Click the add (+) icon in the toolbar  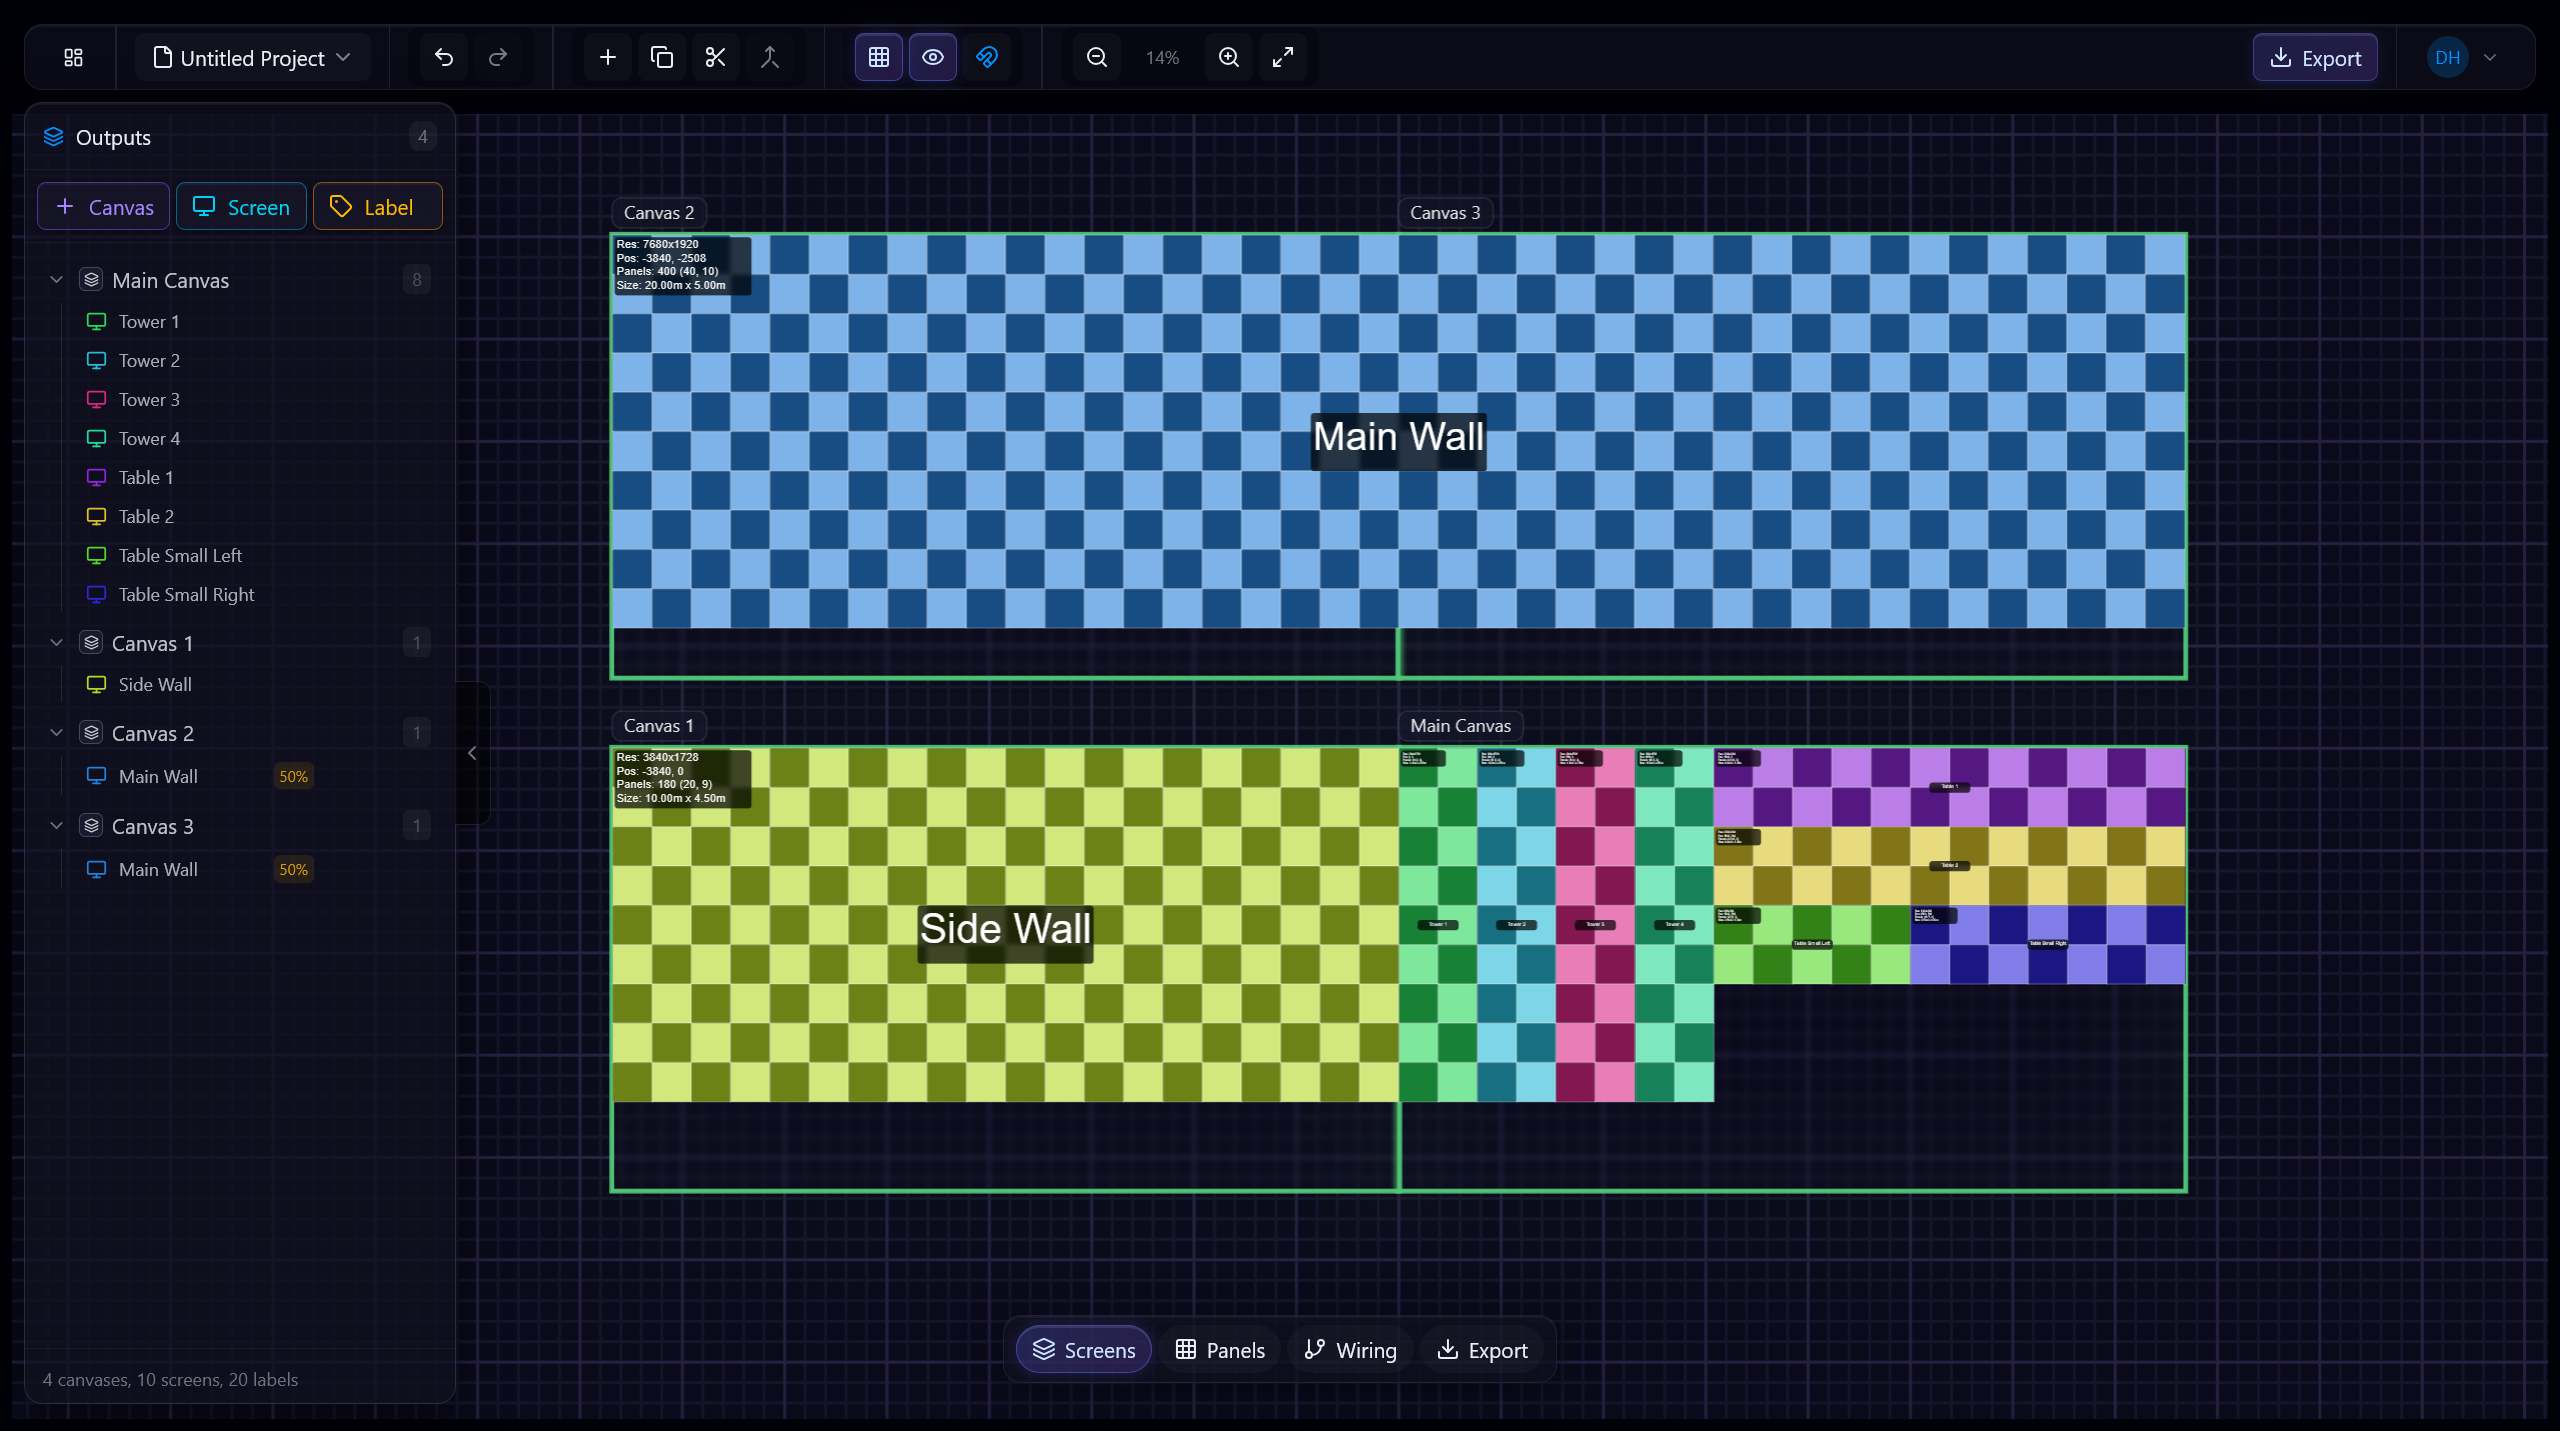607,57
